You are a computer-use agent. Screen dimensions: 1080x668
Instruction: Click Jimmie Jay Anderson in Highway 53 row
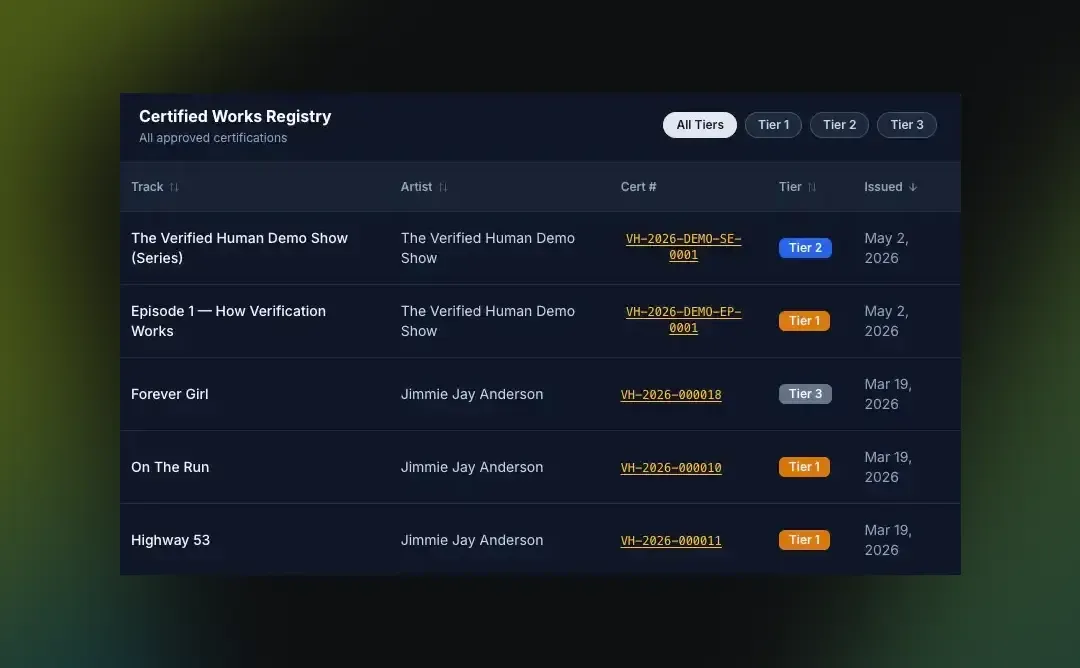(472, 540)
